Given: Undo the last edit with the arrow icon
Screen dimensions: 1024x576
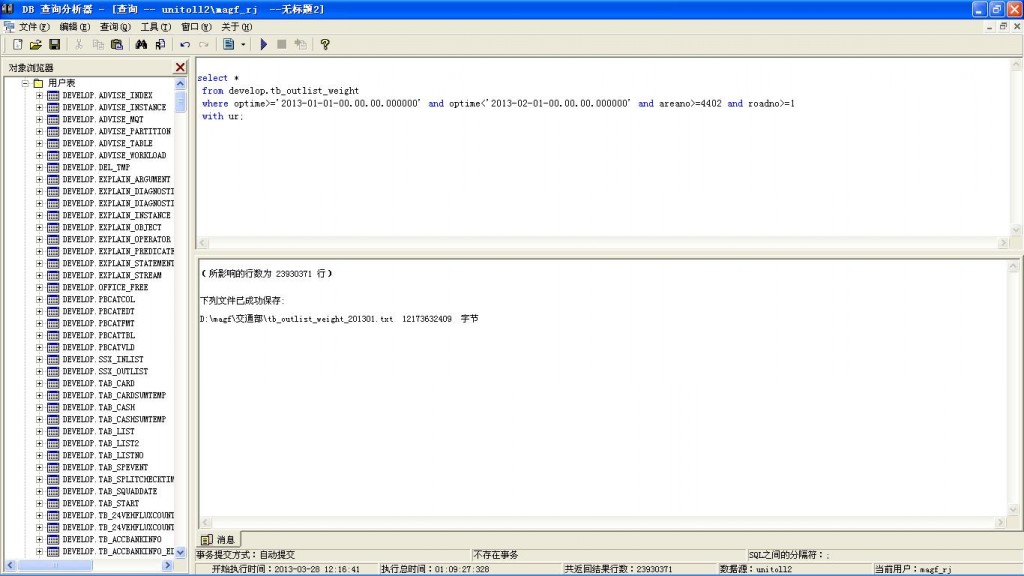Looking at the screenshot, I should (x=185, y=44).
